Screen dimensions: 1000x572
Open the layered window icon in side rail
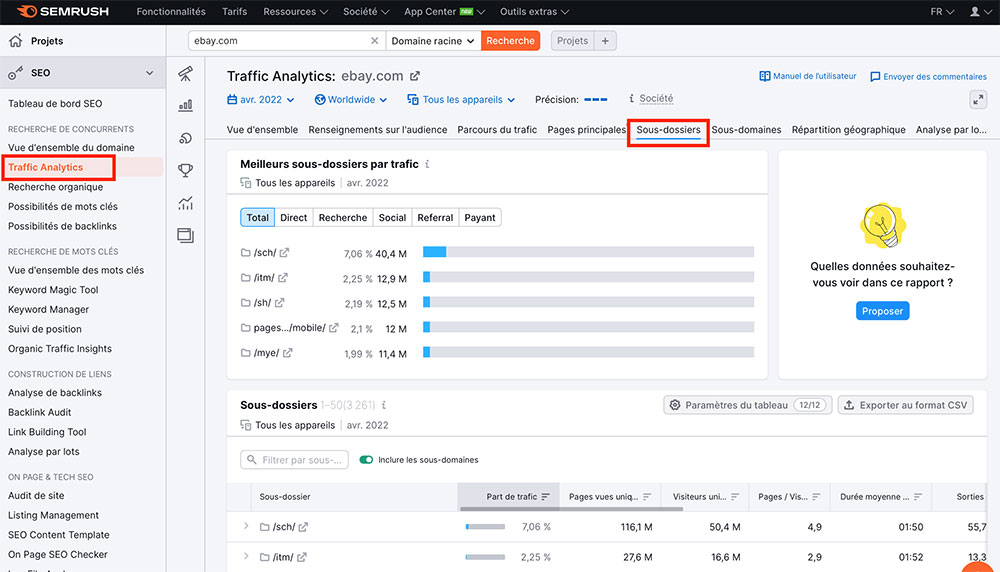point(186,235)
